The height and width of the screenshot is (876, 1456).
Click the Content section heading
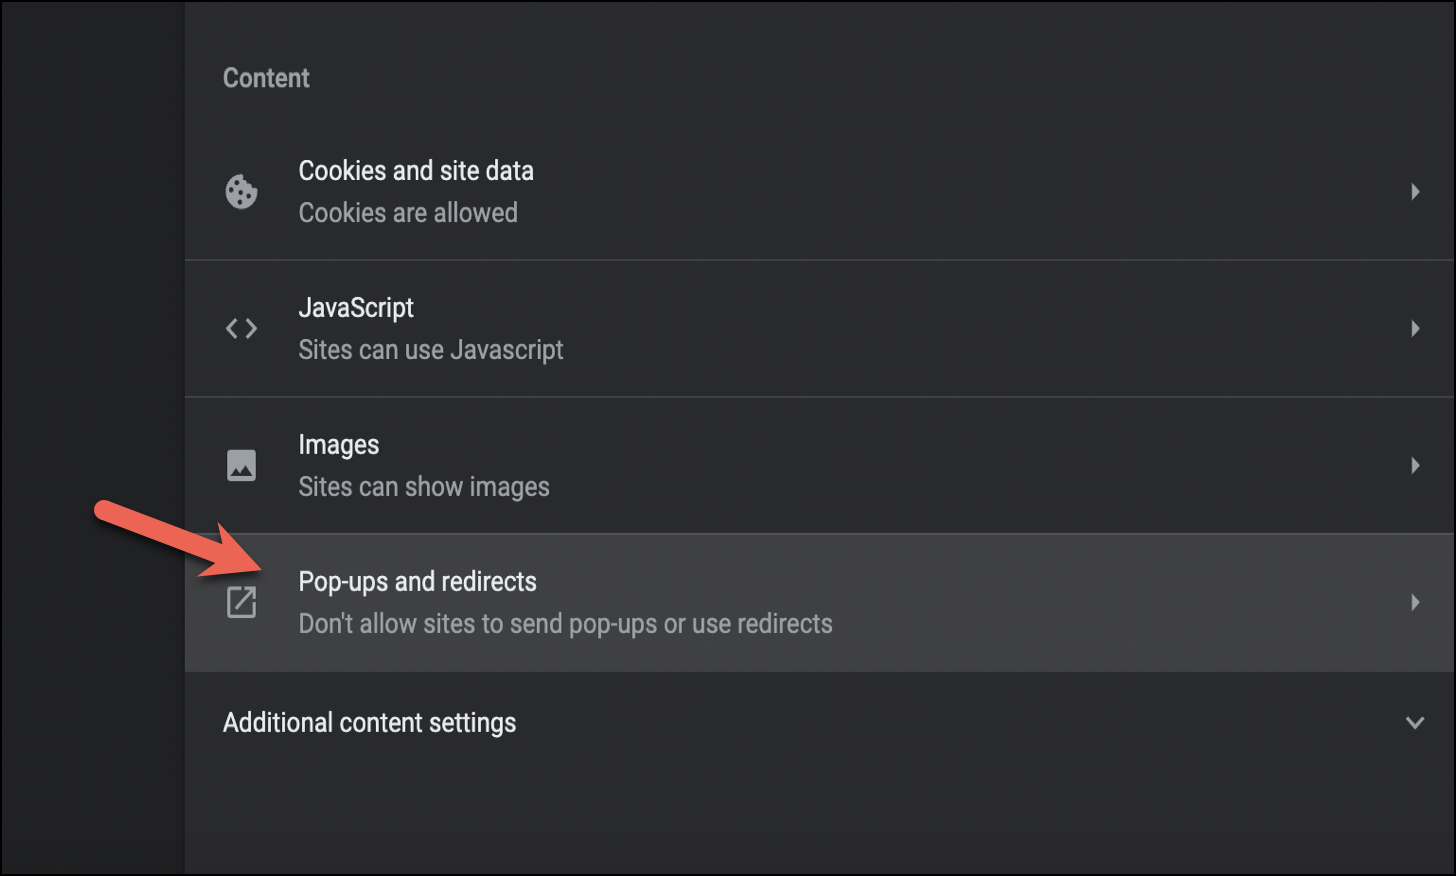[x=266, y=78]
